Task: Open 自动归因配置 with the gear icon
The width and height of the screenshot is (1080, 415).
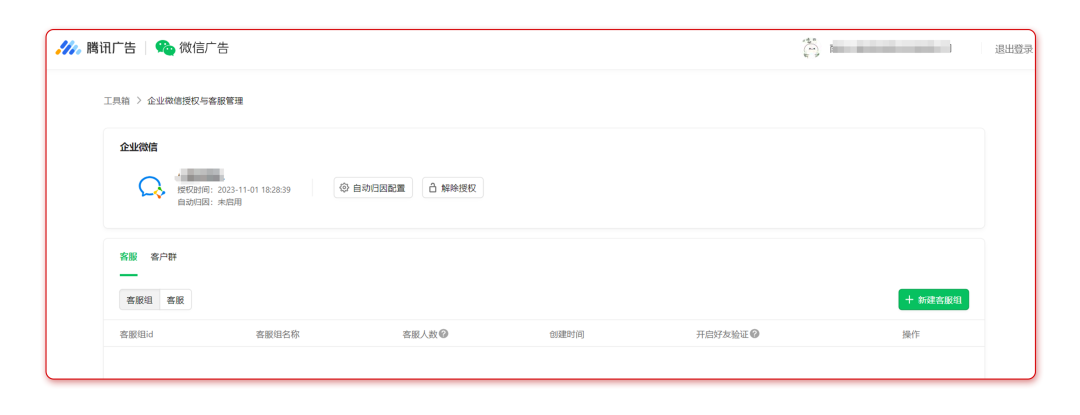Action: (x=373, y=188)
